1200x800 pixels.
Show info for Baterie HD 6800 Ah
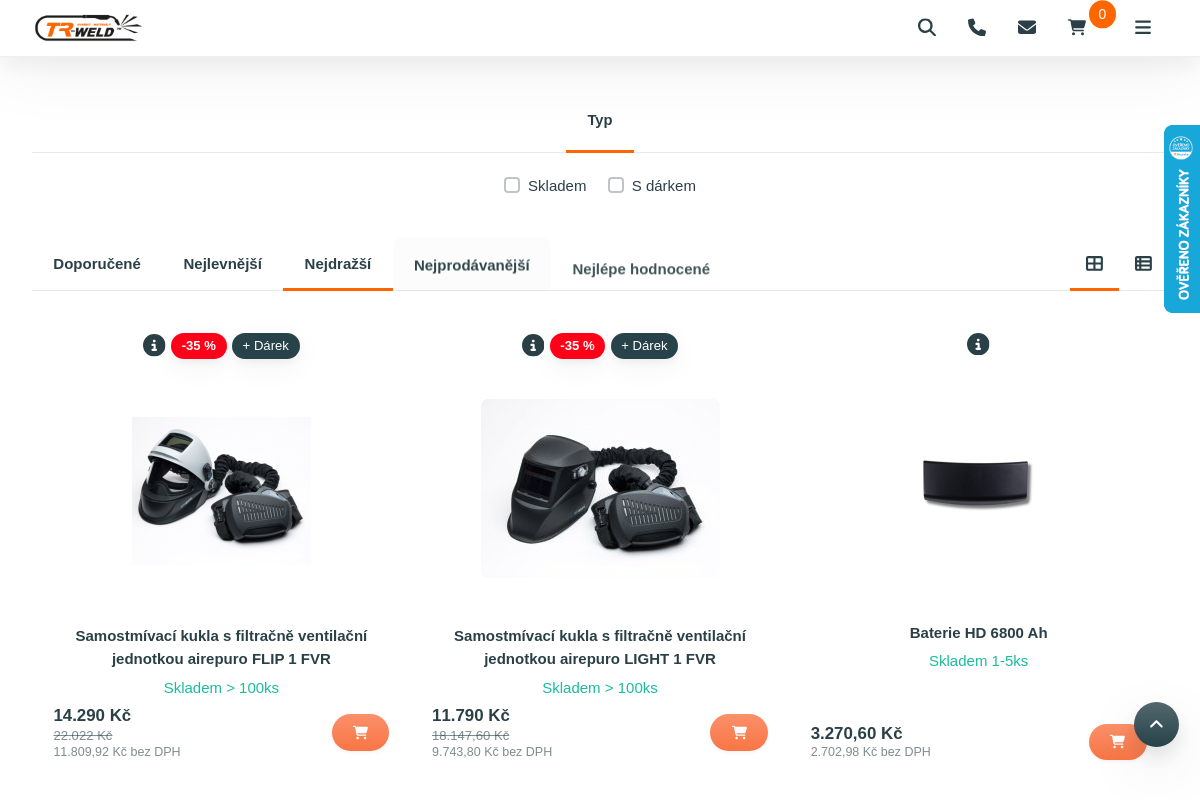pyautogui.click(x=978, y=345)
